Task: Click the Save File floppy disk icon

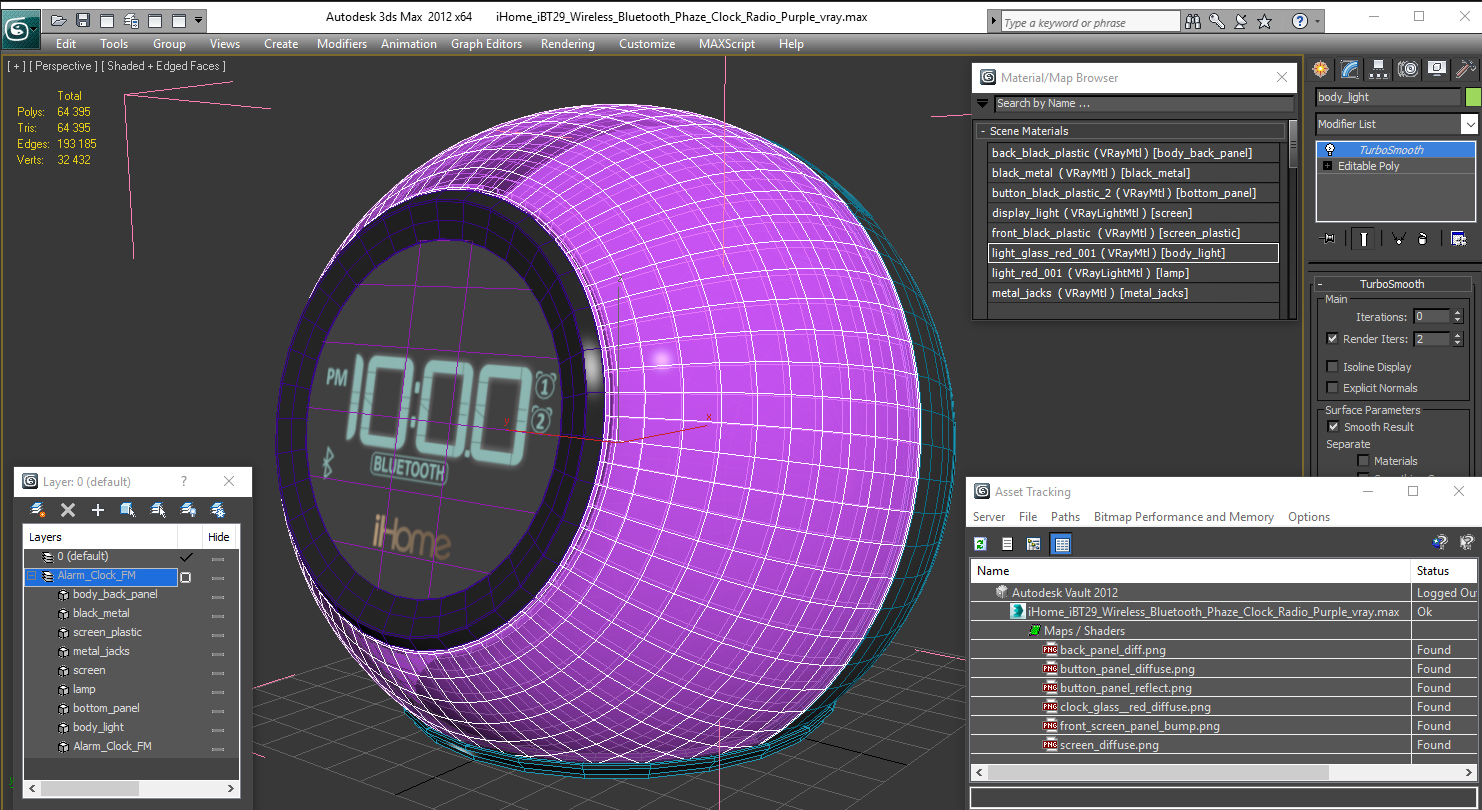Action: tap(83, 20)
